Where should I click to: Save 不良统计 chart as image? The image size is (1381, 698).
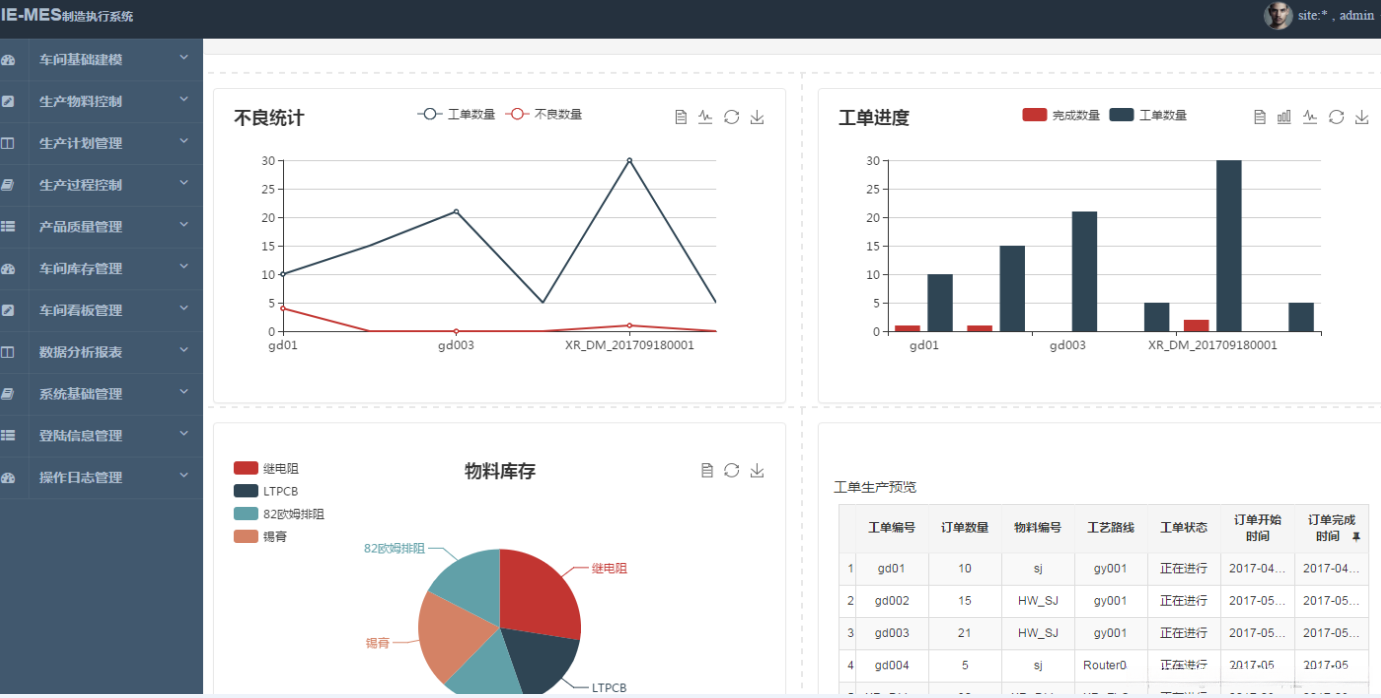757,117
